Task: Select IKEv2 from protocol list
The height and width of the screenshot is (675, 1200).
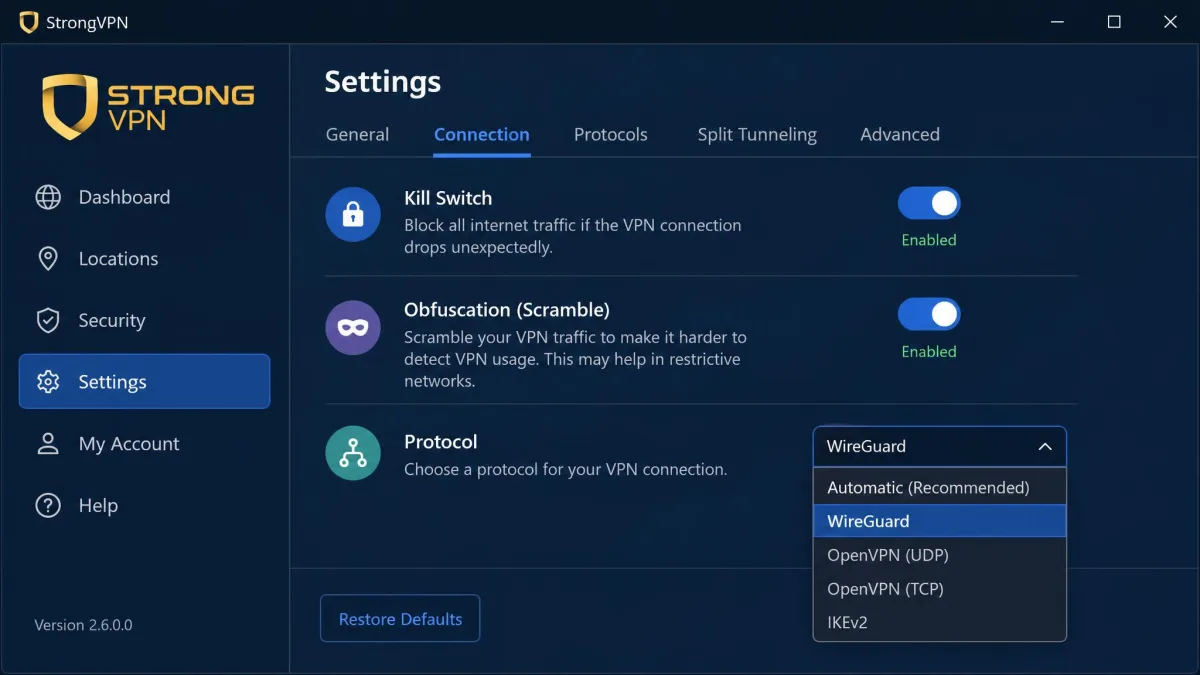Action: click(x=940, y=622)
